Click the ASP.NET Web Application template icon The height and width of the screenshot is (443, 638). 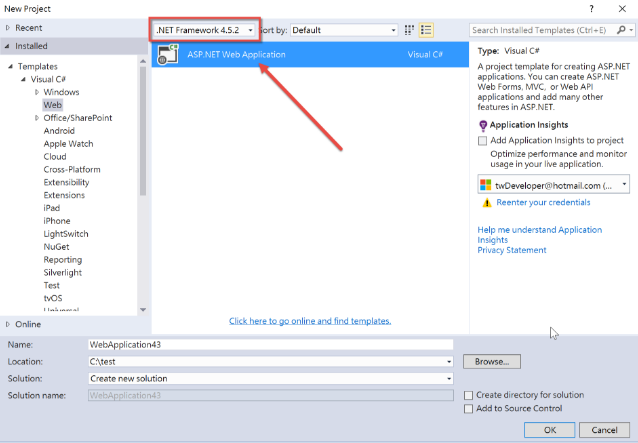tap(168, 55)
